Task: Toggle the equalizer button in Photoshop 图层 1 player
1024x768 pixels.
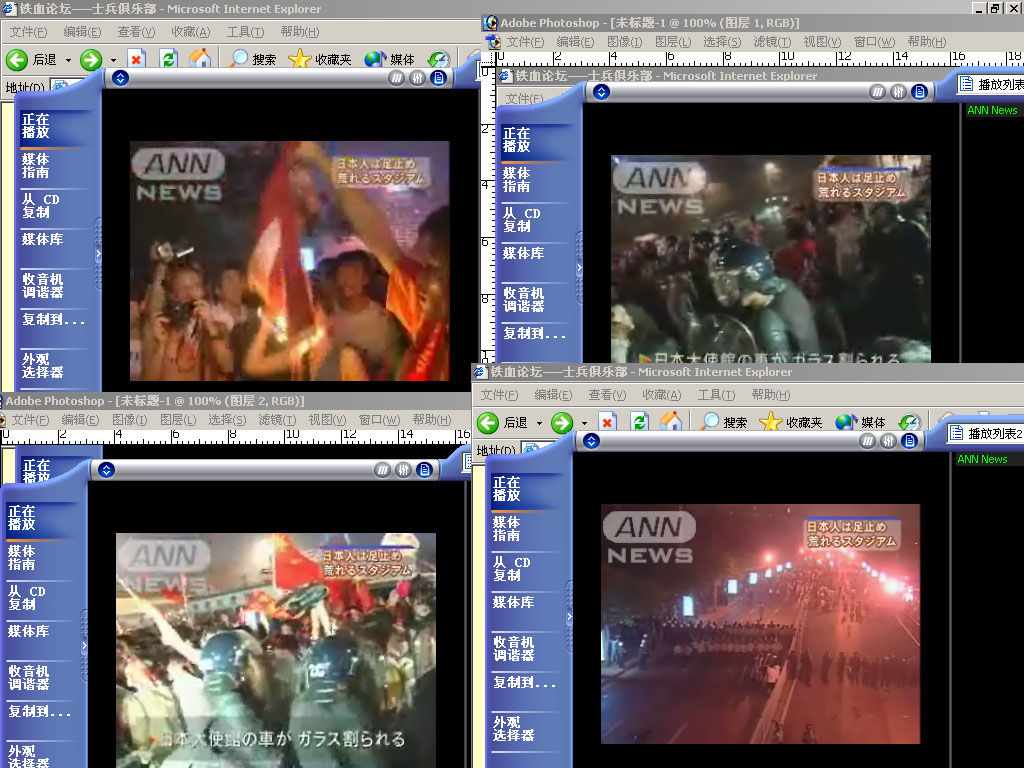Action: point(899,92)
